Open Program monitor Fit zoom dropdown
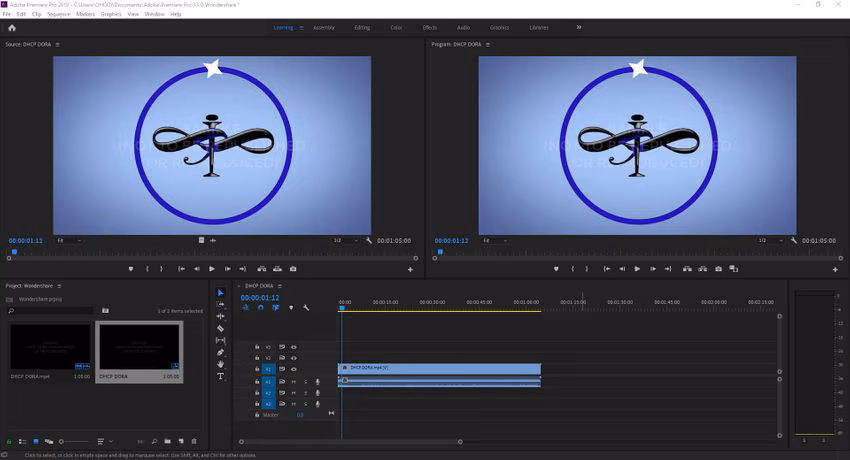The width and height of the screenshot is (850, 460). [x=495, y=241]
